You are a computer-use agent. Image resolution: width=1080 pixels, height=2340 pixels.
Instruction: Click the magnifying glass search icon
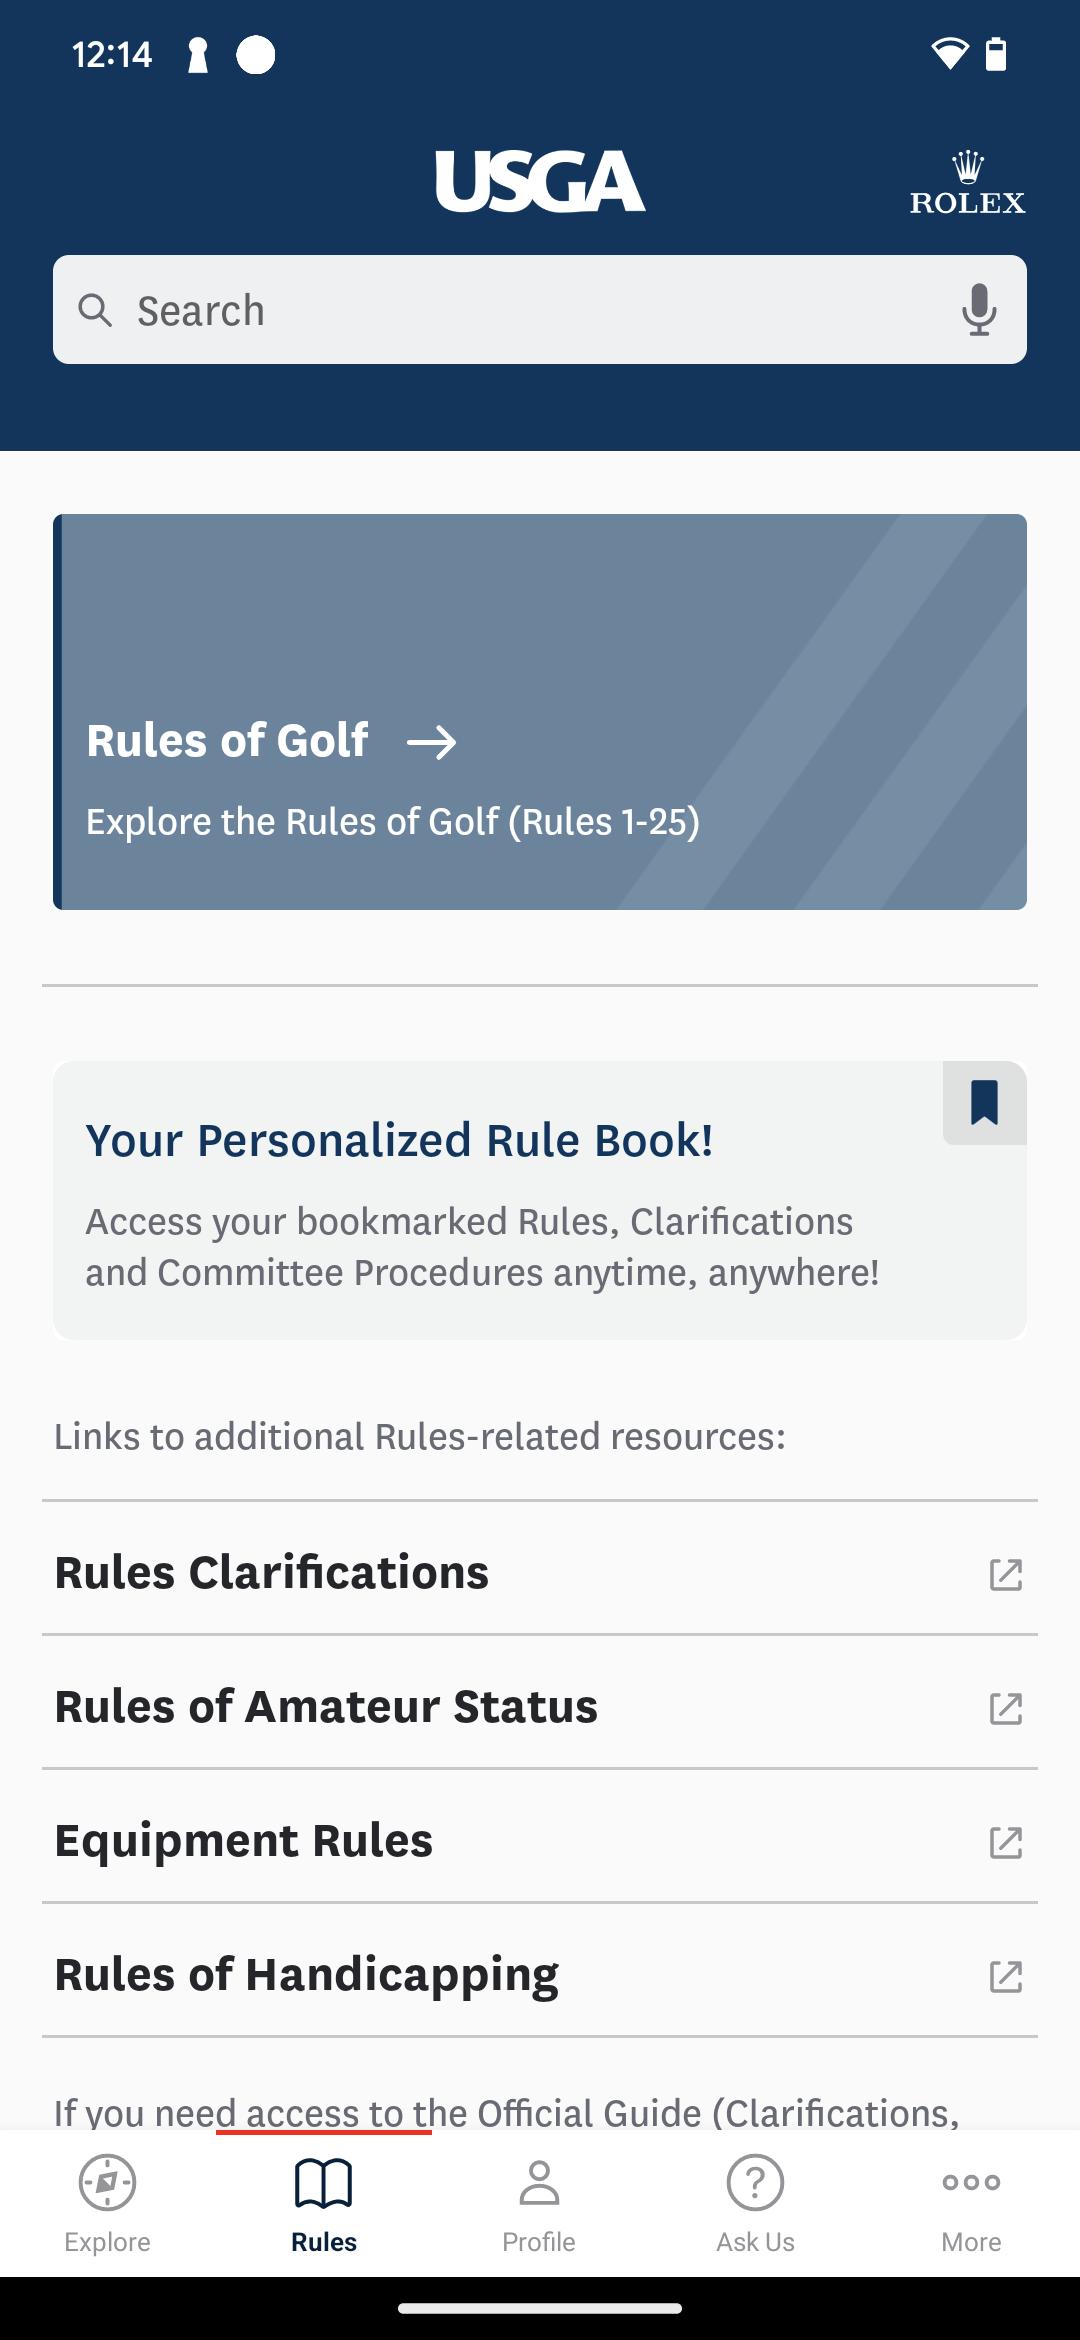(x=95, y=310)
